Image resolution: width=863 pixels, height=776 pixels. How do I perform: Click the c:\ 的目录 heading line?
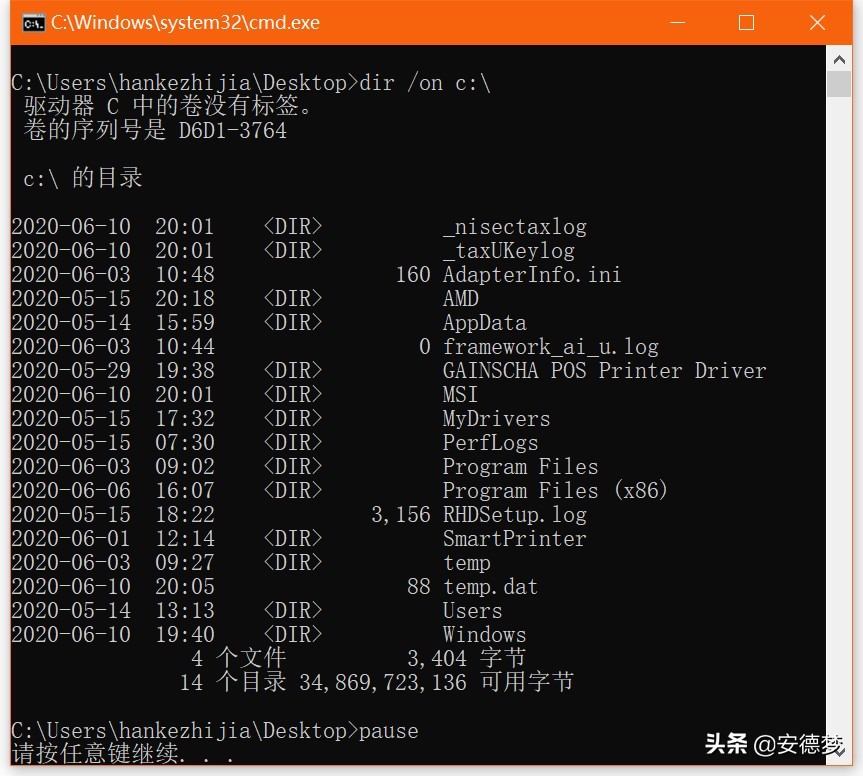(83, 178)
